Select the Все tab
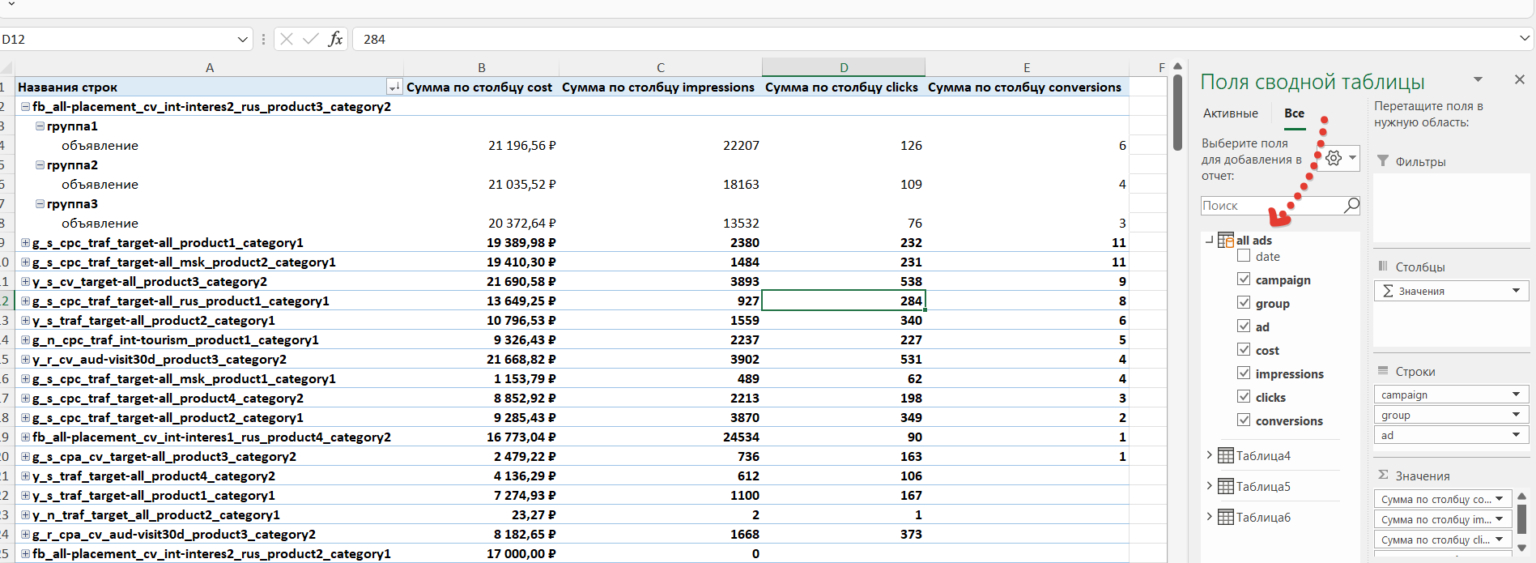 1294,114
